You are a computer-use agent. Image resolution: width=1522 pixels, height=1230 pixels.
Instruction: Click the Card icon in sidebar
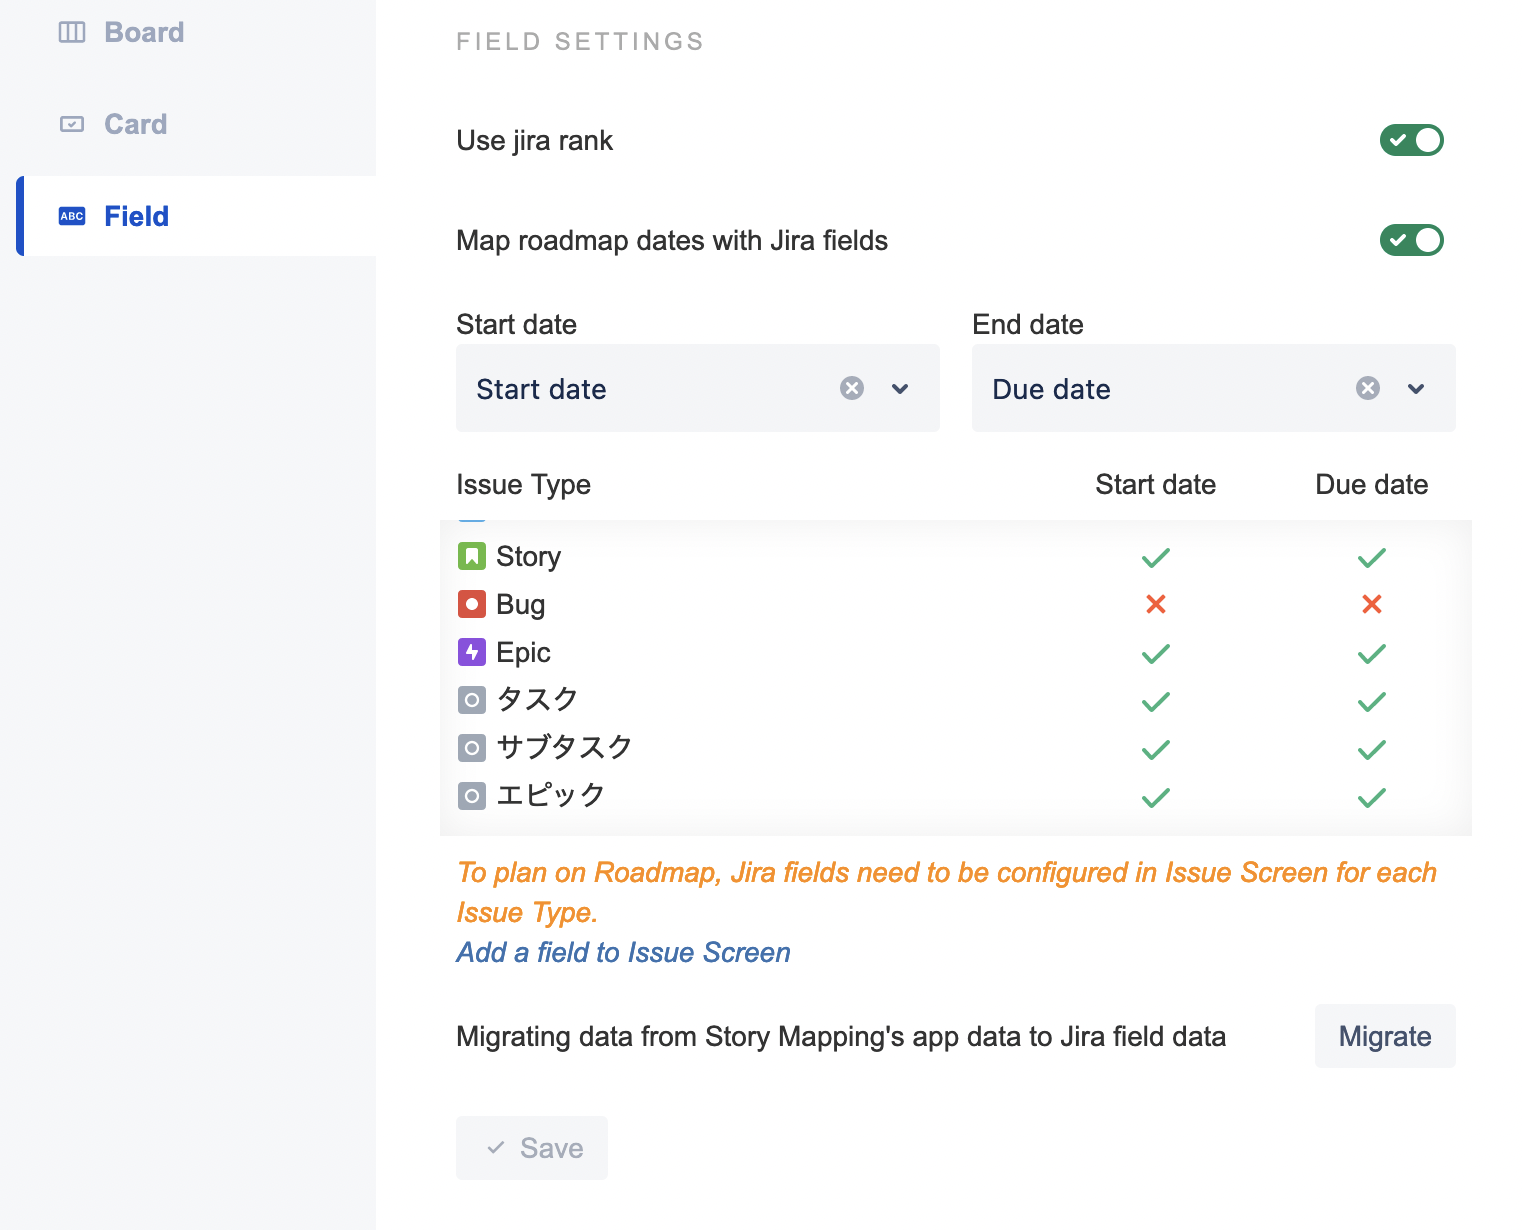click(x=72, y=124)
